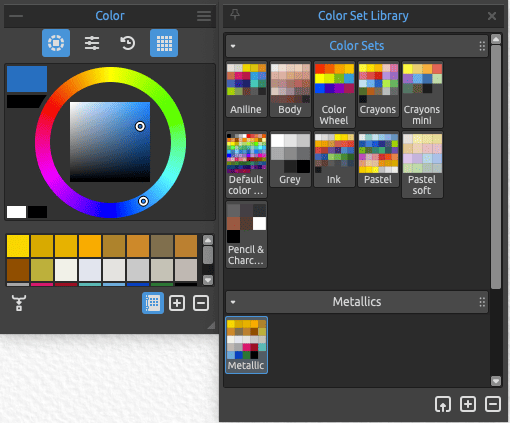Toggle swatch list view in Color panel
Viewport: 510px width, 423px height.
153,303
